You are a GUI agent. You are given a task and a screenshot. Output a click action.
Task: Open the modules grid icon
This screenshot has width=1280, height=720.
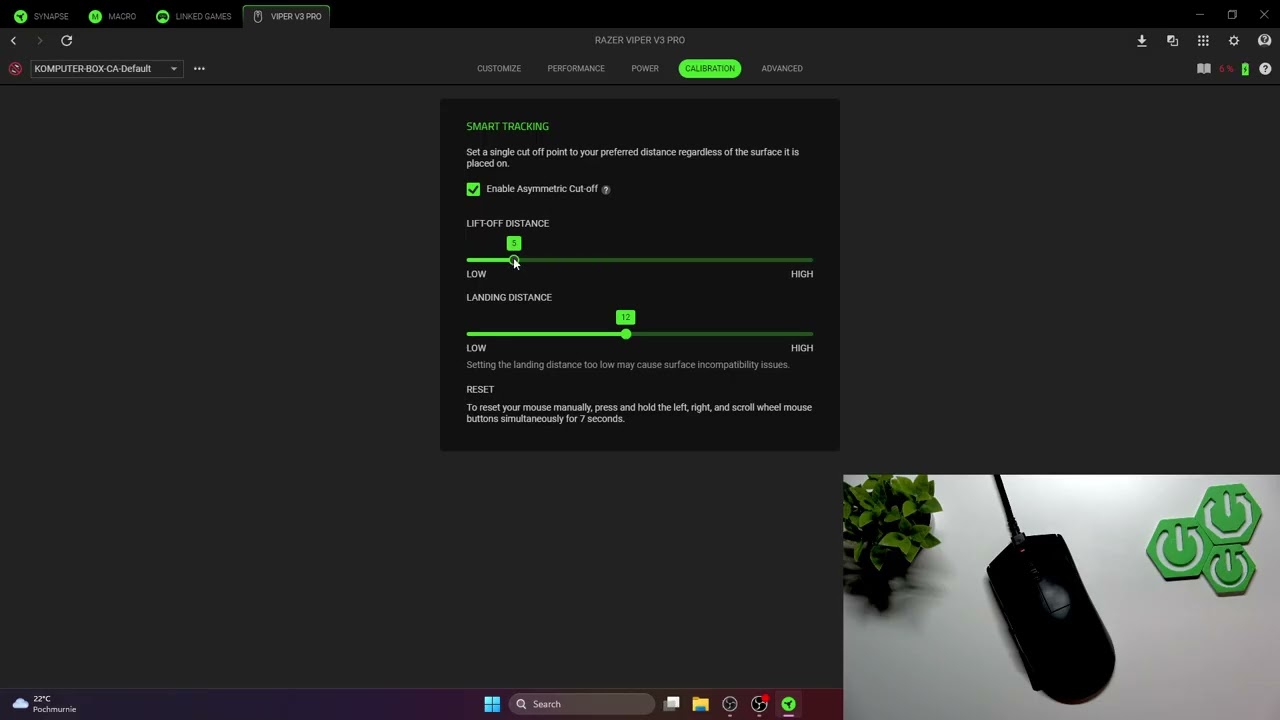(x=1203, y=41)
